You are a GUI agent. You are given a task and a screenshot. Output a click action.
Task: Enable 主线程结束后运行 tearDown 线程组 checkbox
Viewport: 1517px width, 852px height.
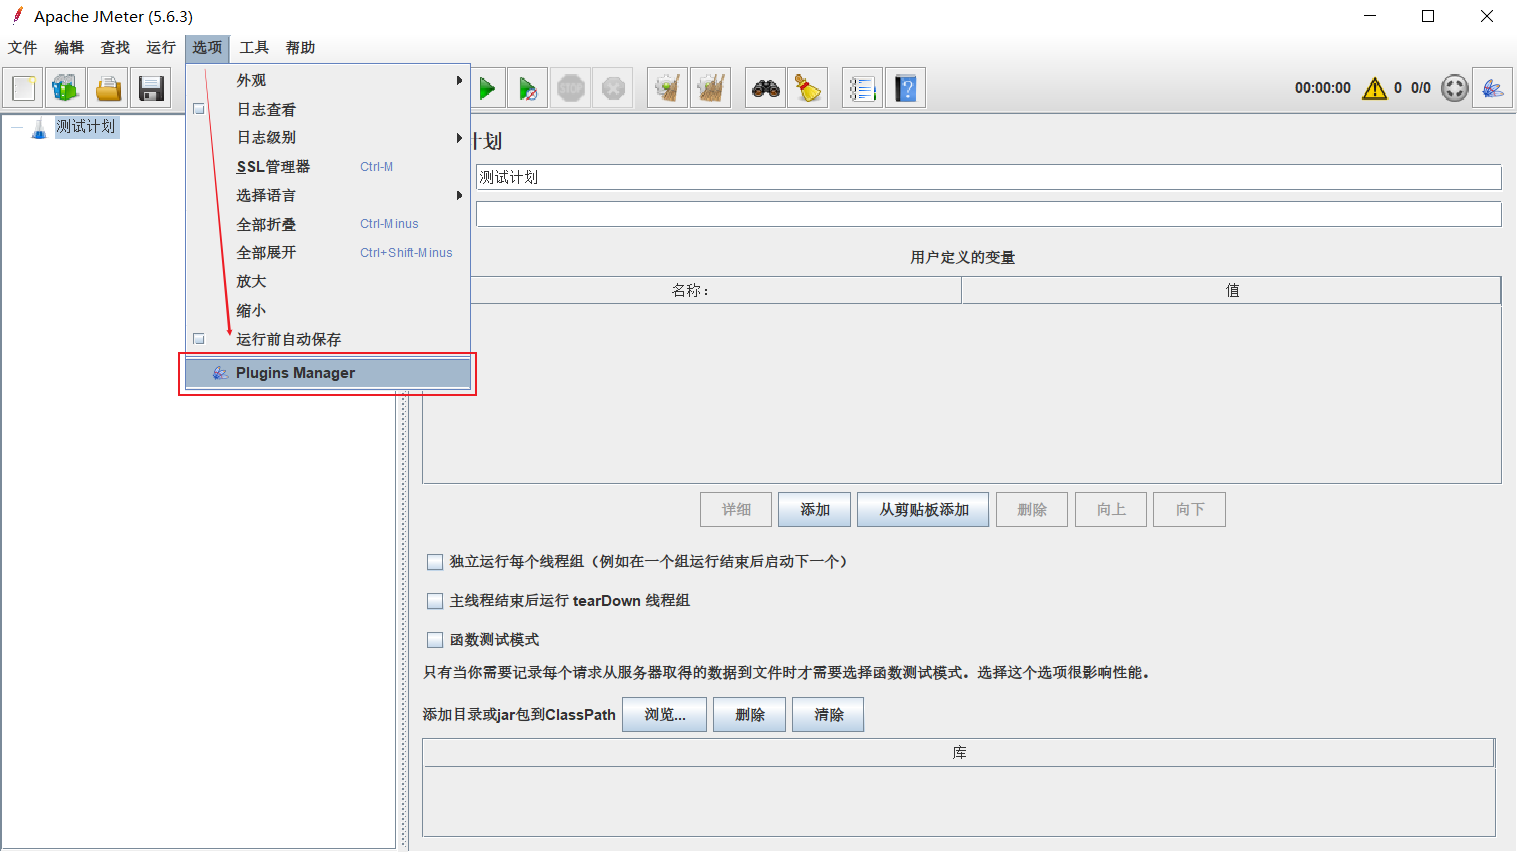click(x=435, y=601)
